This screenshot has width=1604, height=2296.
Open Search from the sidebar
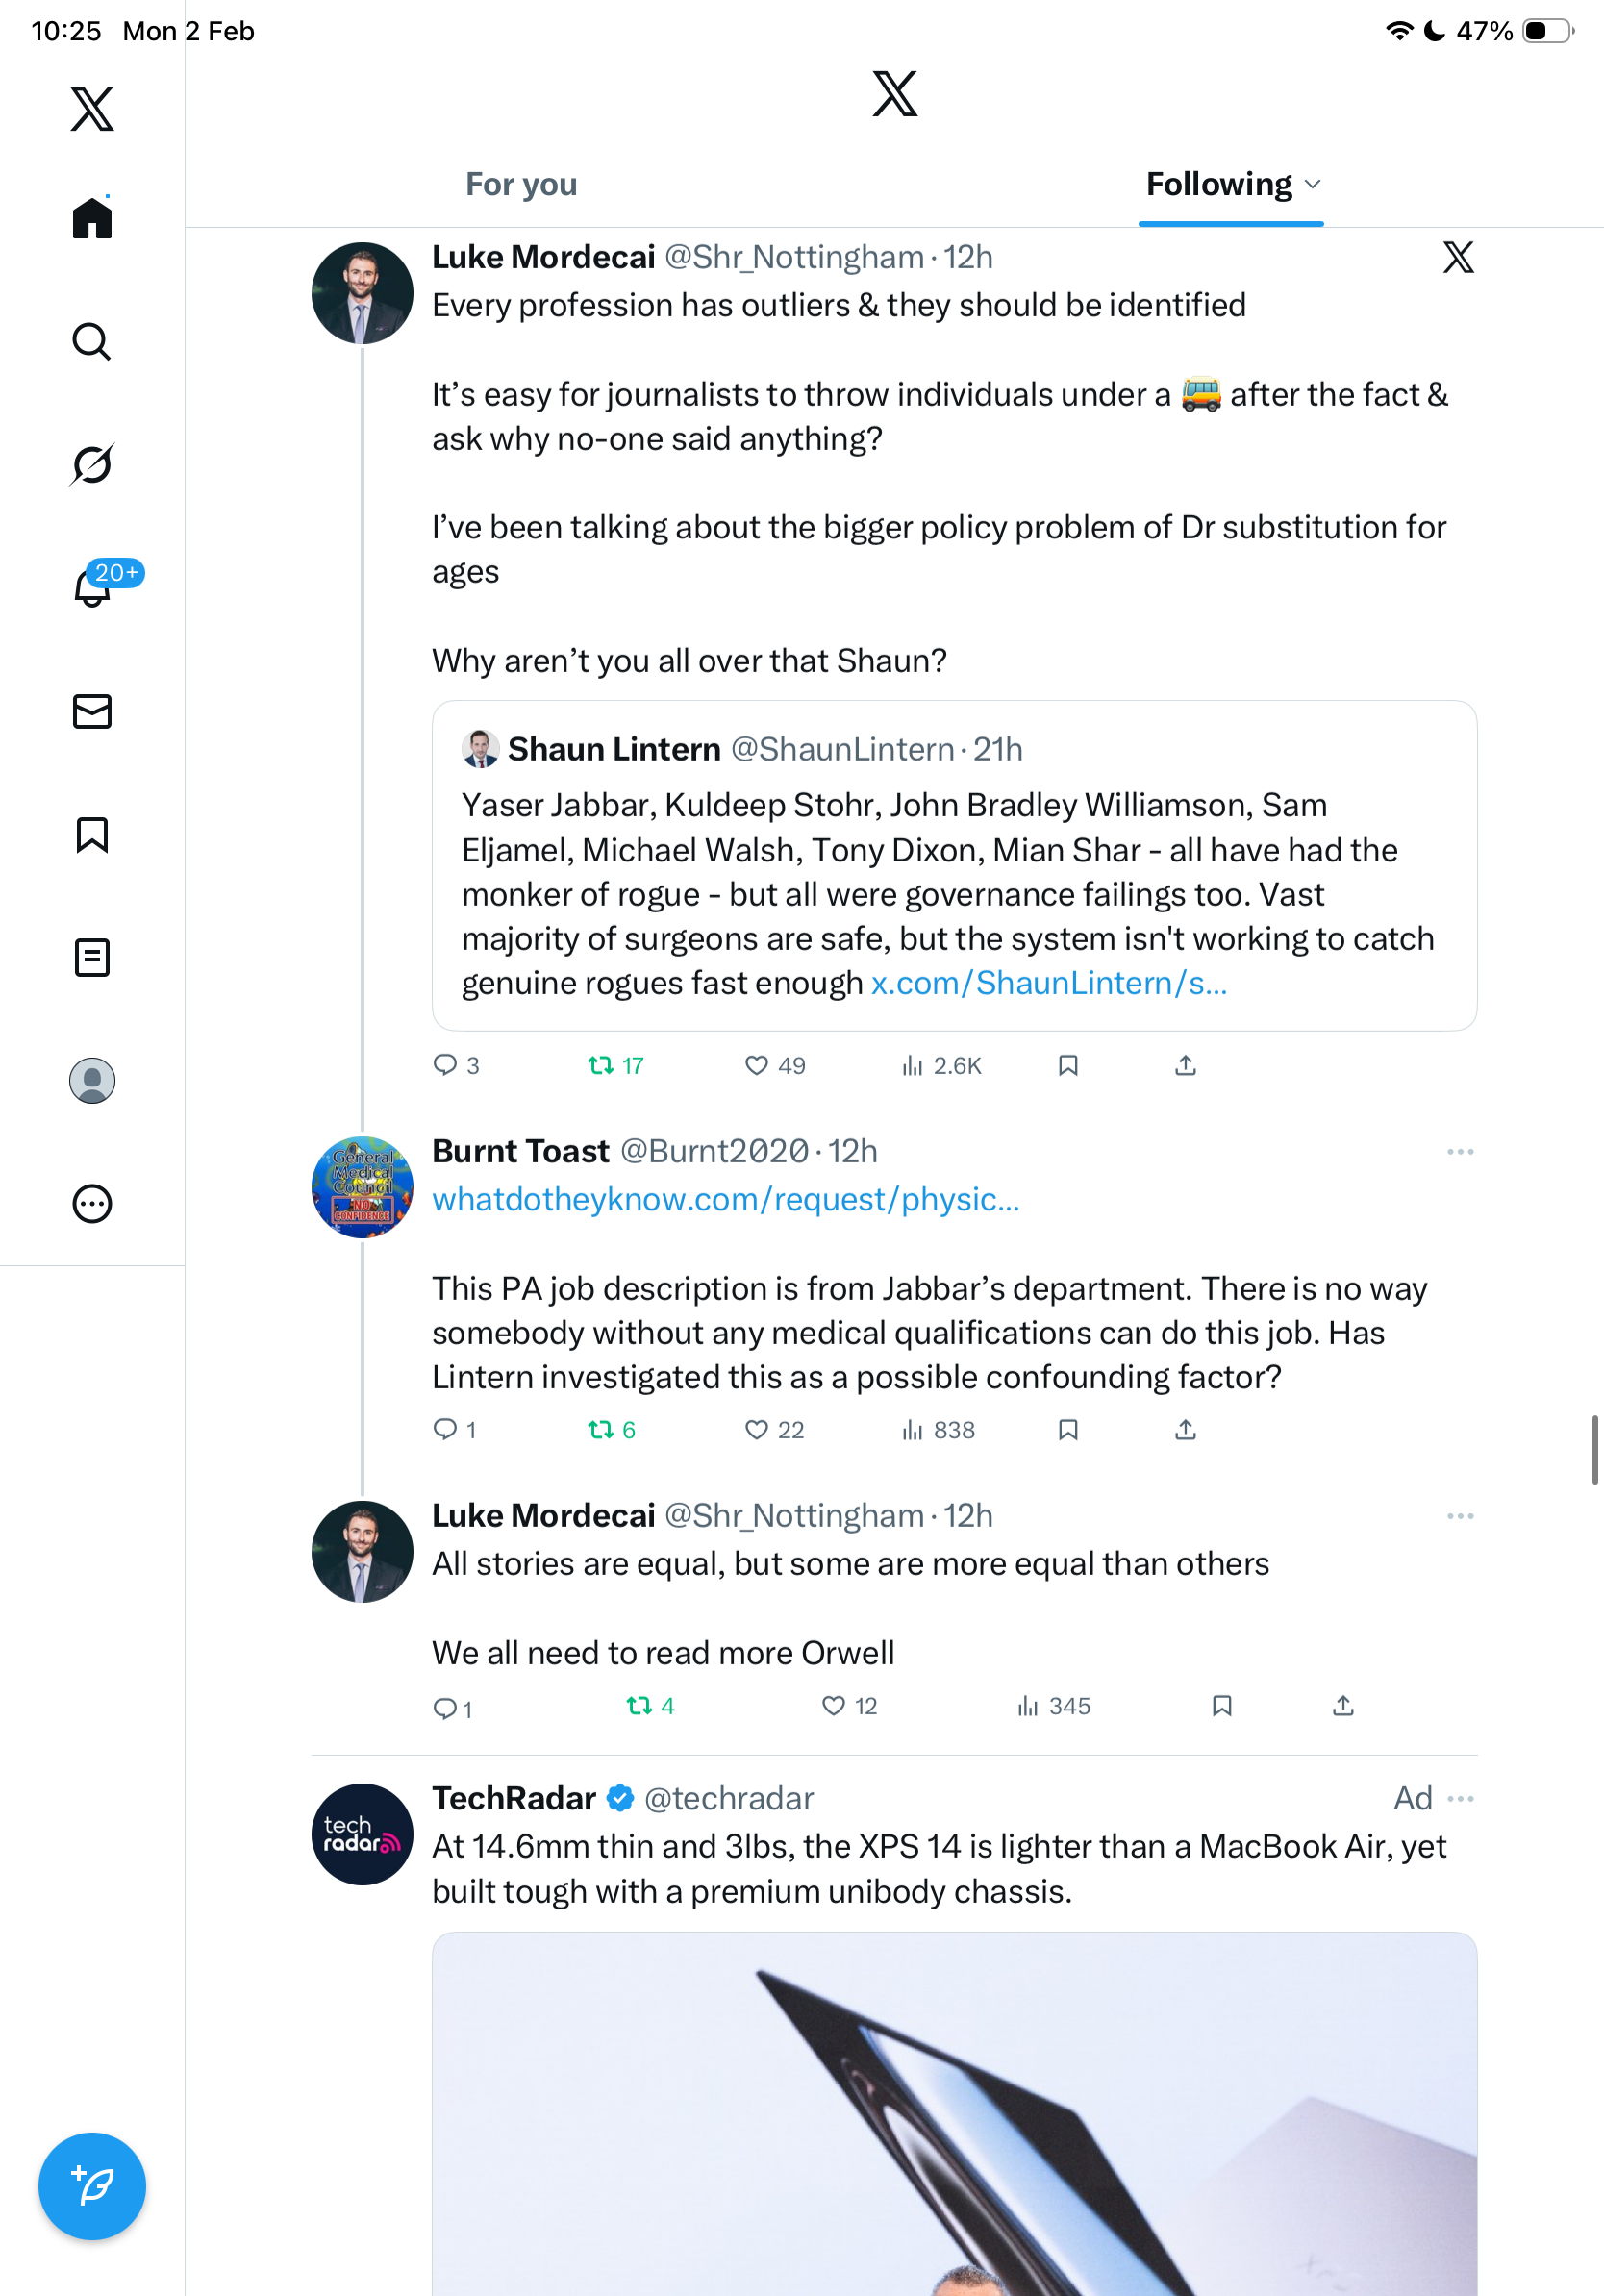[x=92, y=342]
